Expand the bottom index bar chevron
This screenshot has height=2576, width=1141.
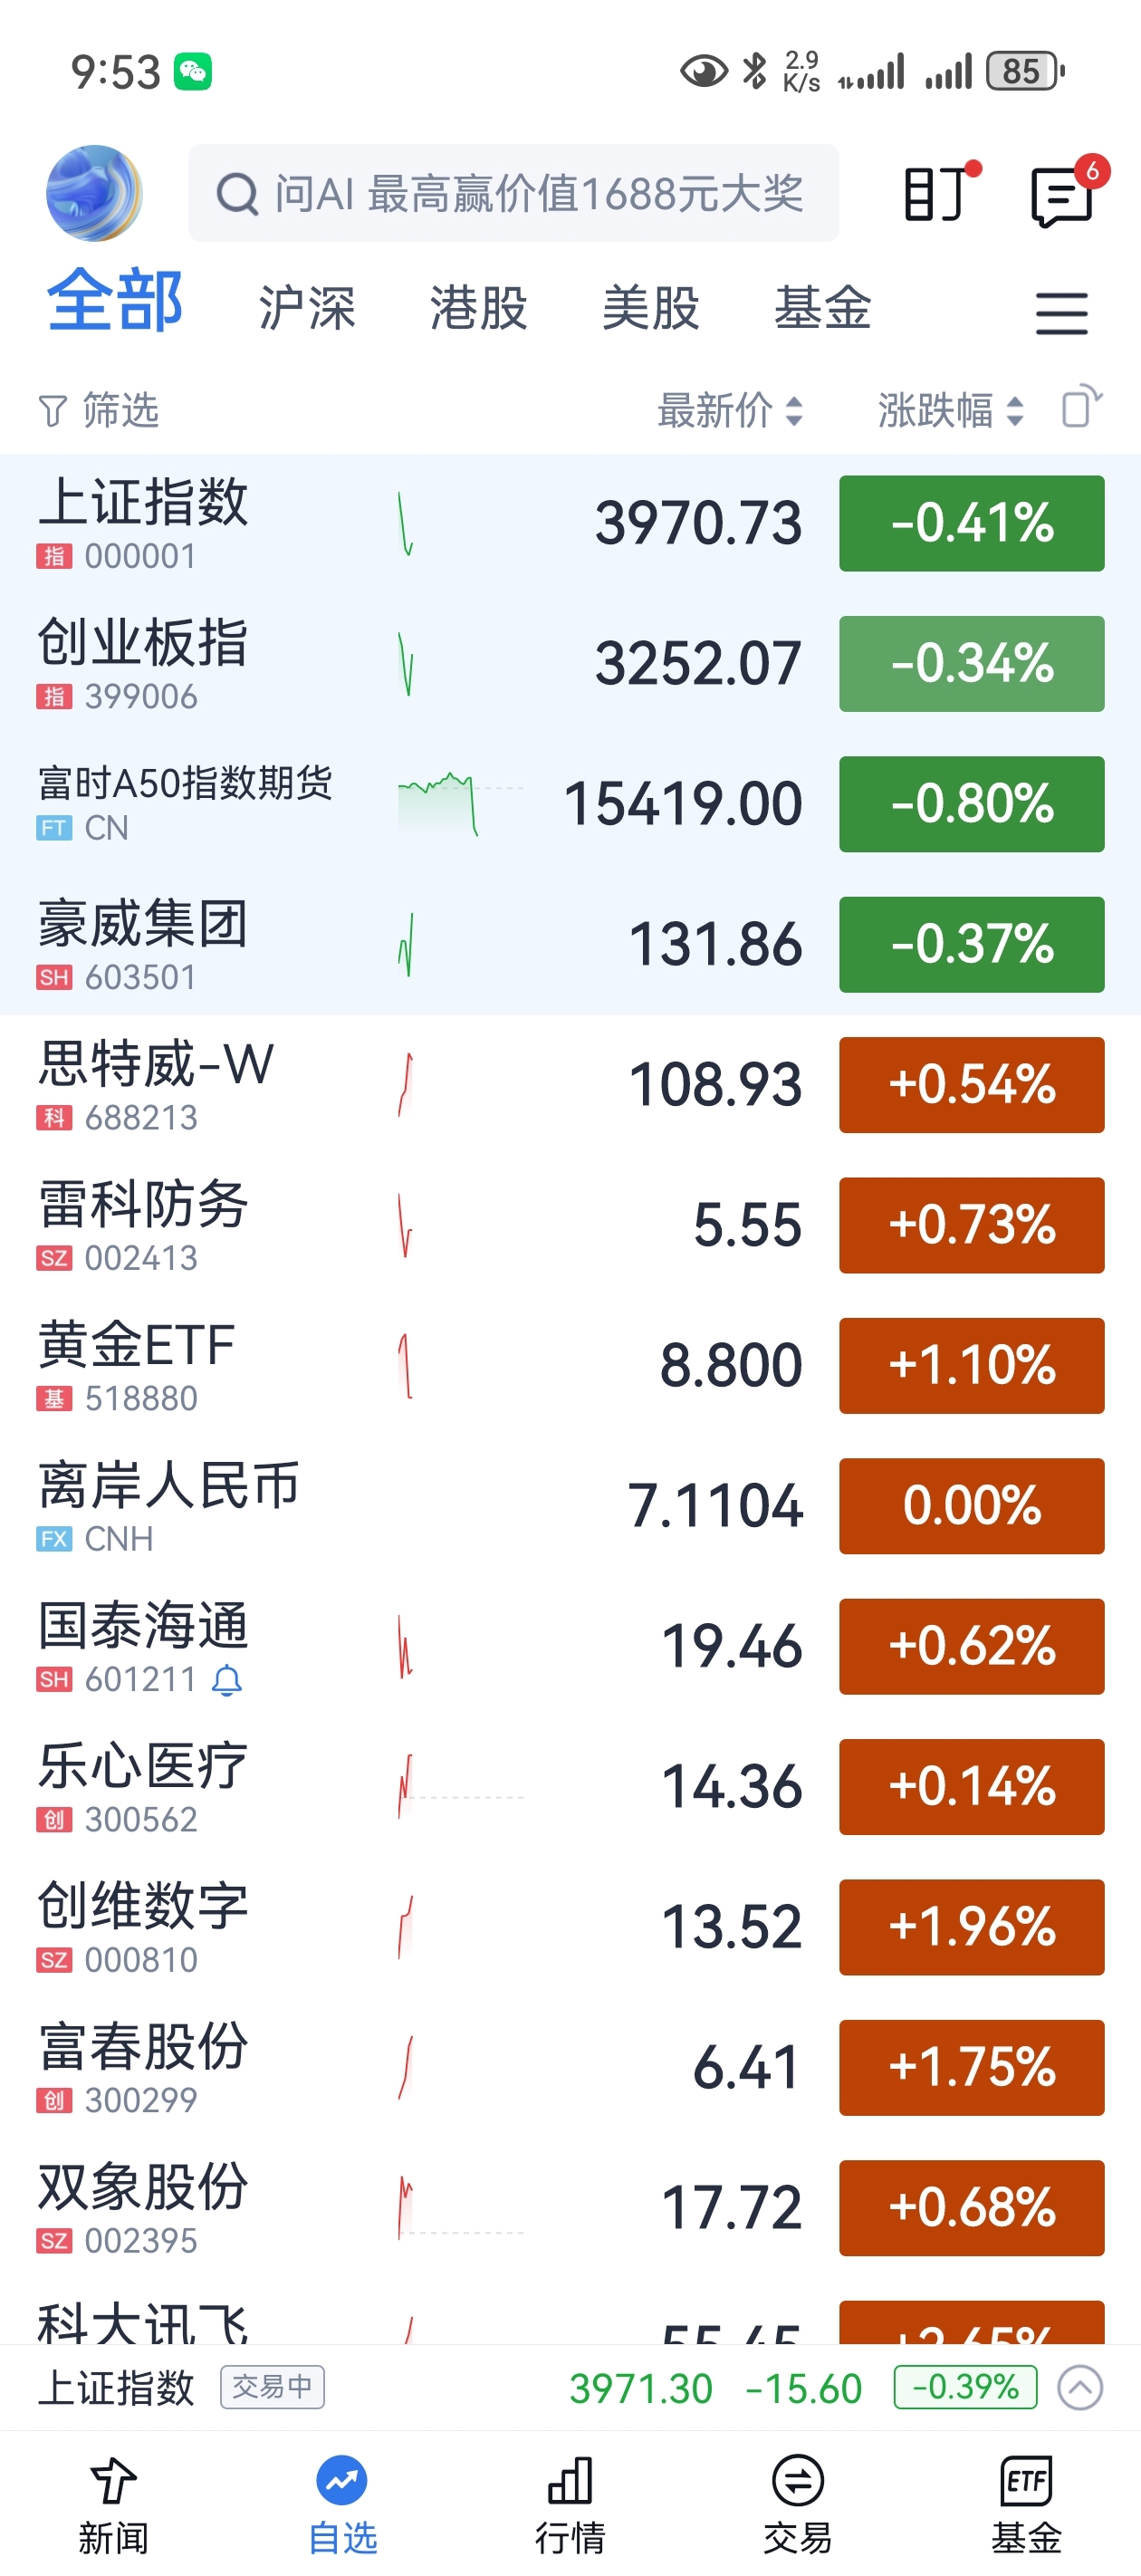click(x=1080, y=2388)
